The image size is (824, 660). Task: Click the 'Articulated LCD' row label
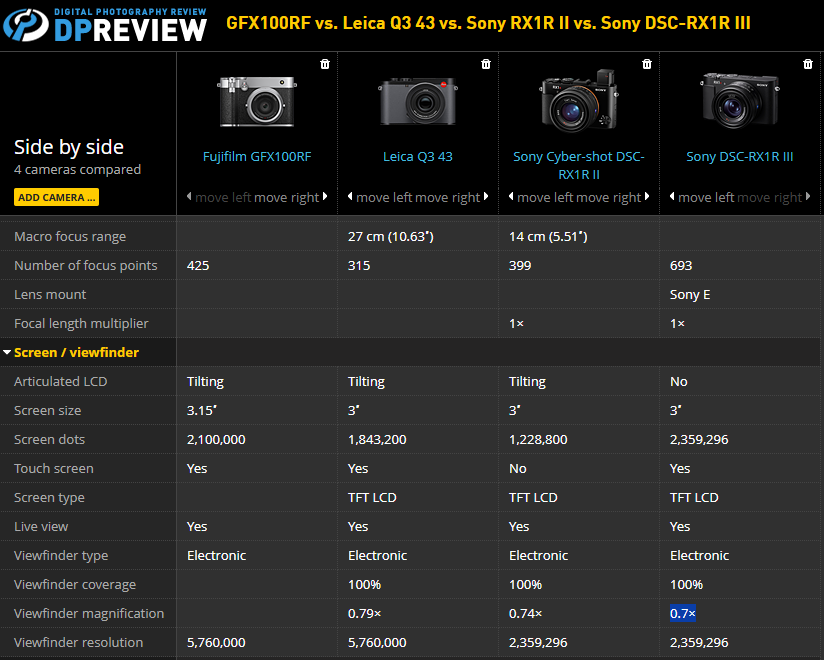tap(60, 381)
